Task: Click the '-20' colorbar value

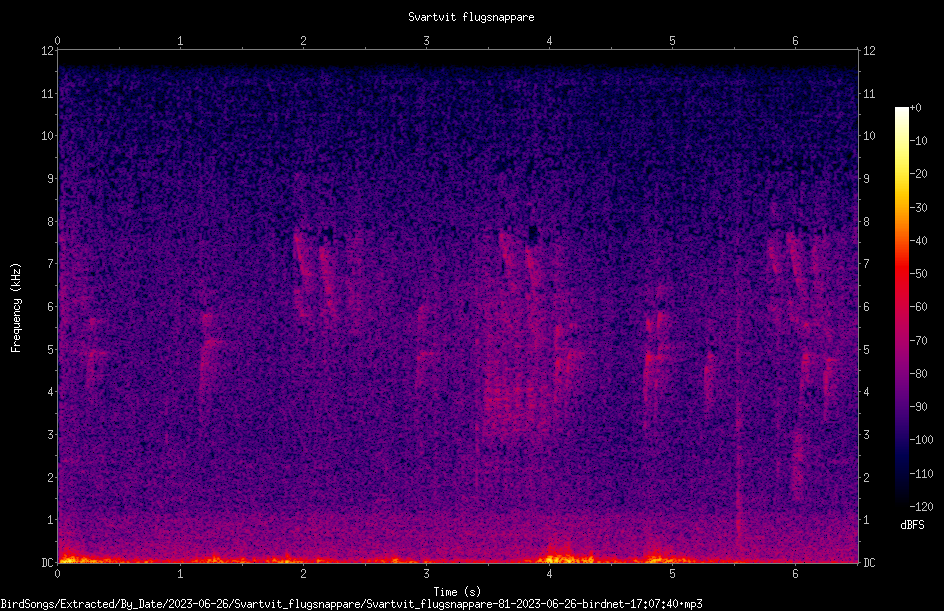Action: [918, 173]
